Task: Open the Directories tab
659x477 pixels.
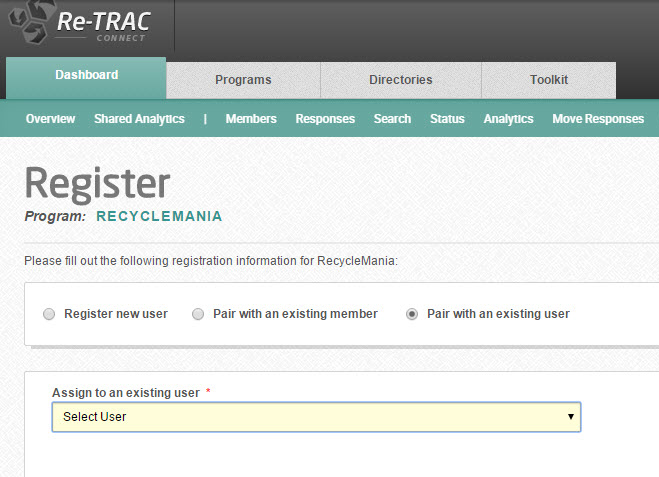Action: click(401, 80)
